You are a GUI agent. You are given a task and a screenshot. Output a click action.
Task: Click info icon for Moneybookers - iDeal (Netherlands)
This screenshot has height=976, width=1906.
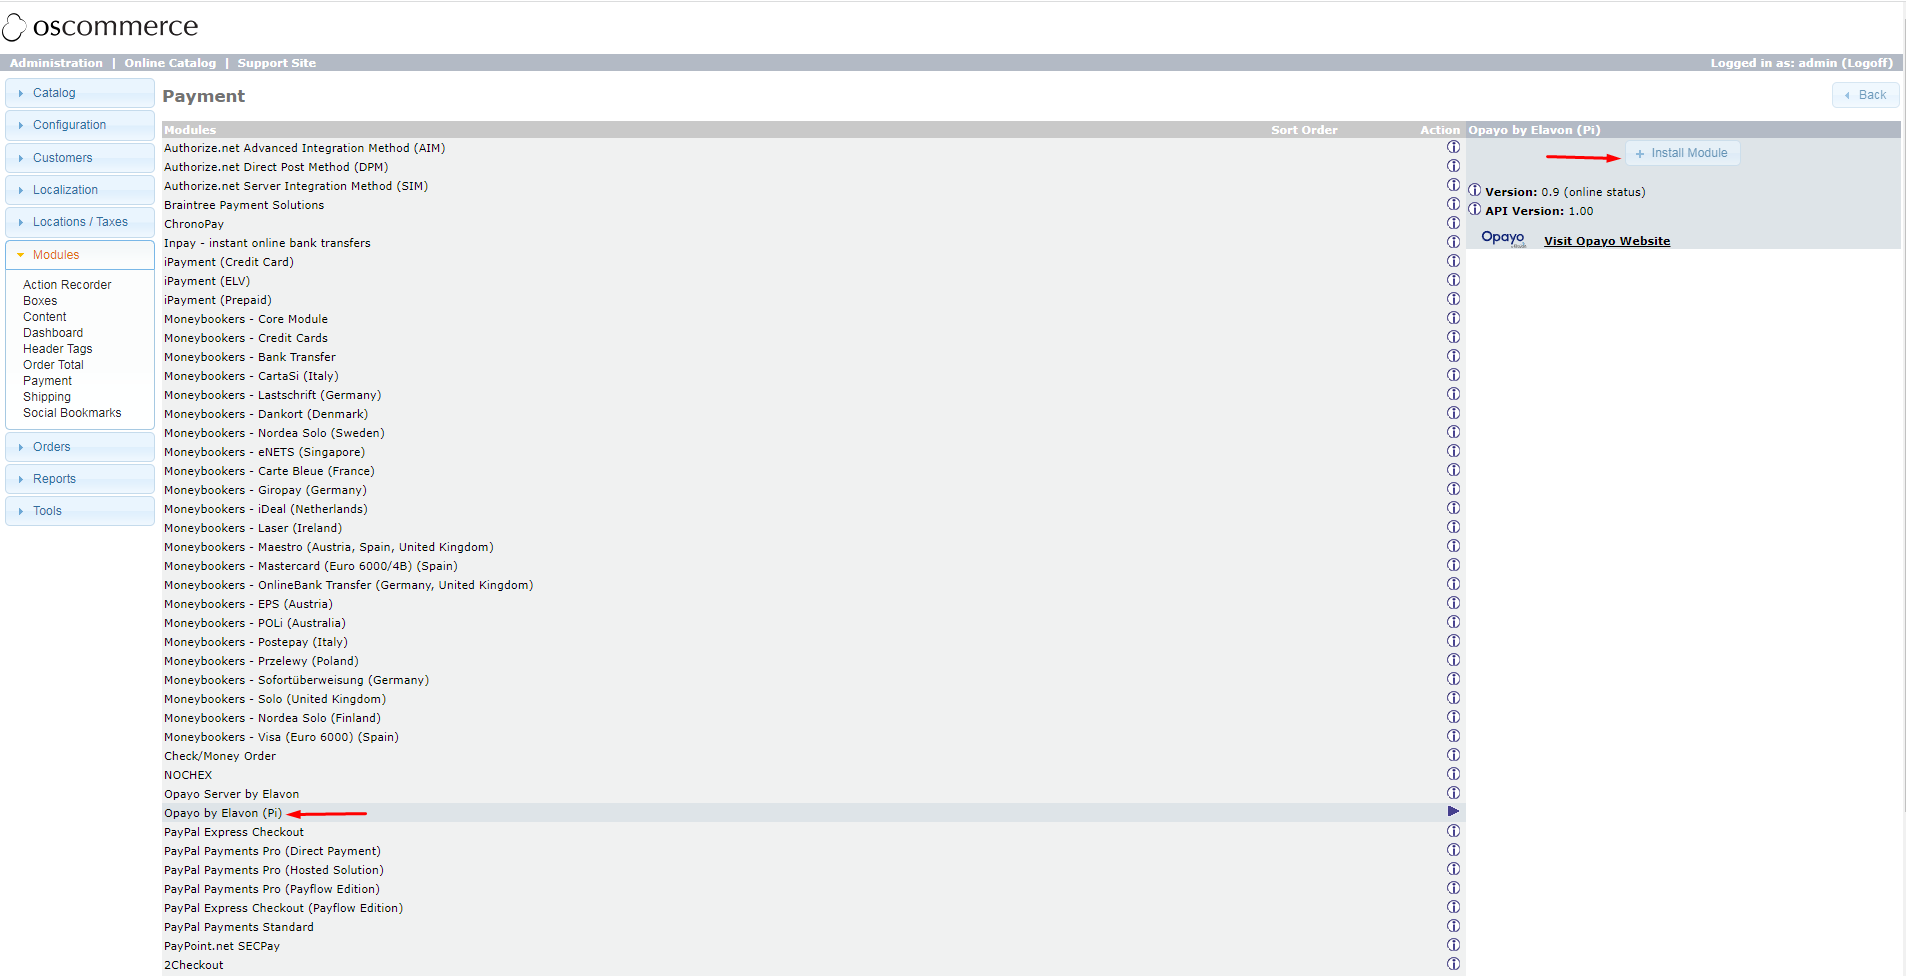pos(1453,508)
